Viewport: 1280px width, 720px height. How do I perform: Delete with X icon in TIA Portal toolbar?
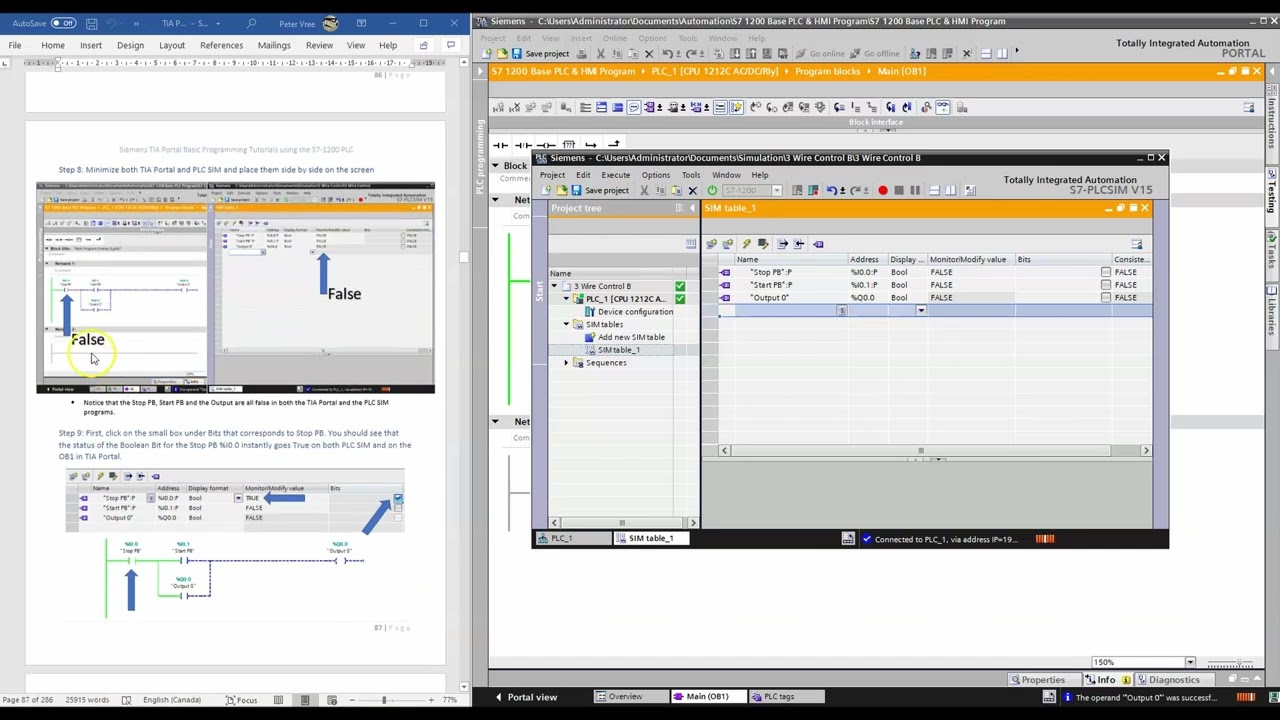(649, 53)
